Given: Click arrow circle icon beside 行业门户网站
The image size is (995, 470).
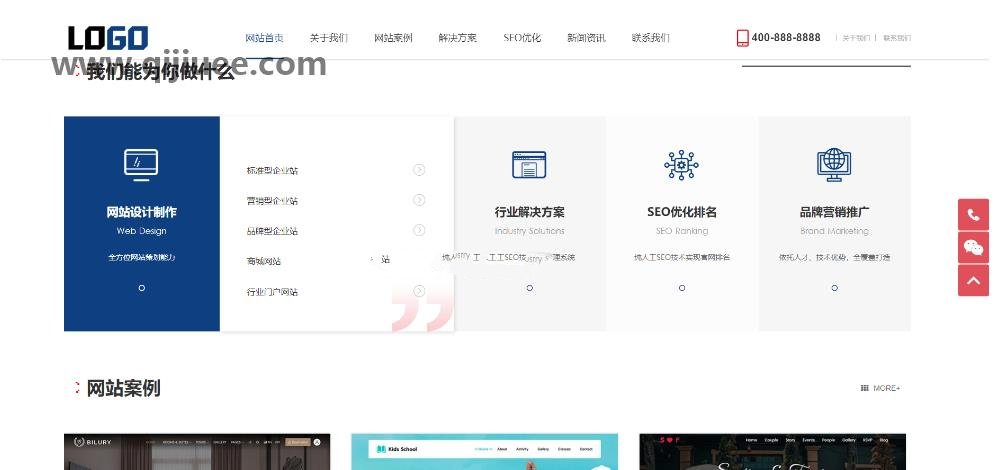Looking at the screenshot, I should (x=419, y=291).
